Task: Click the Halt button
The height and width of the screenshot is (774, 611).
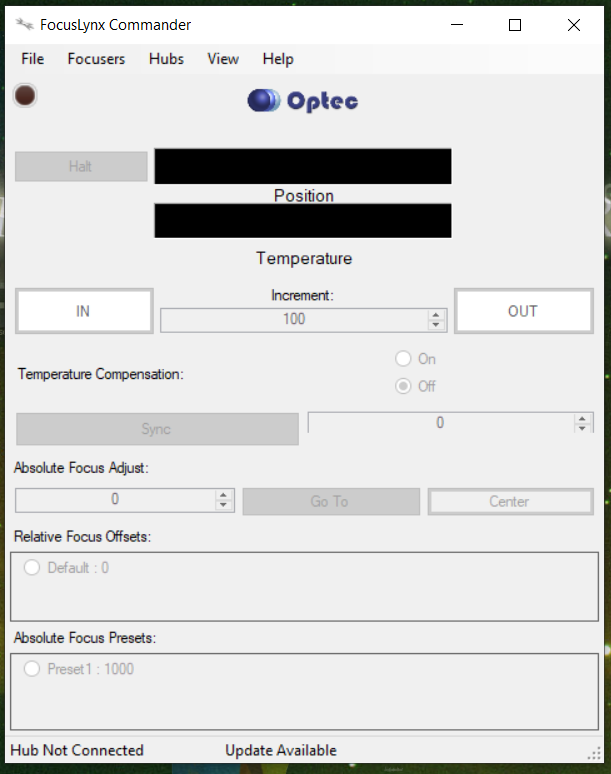Action: pos(81,166)
